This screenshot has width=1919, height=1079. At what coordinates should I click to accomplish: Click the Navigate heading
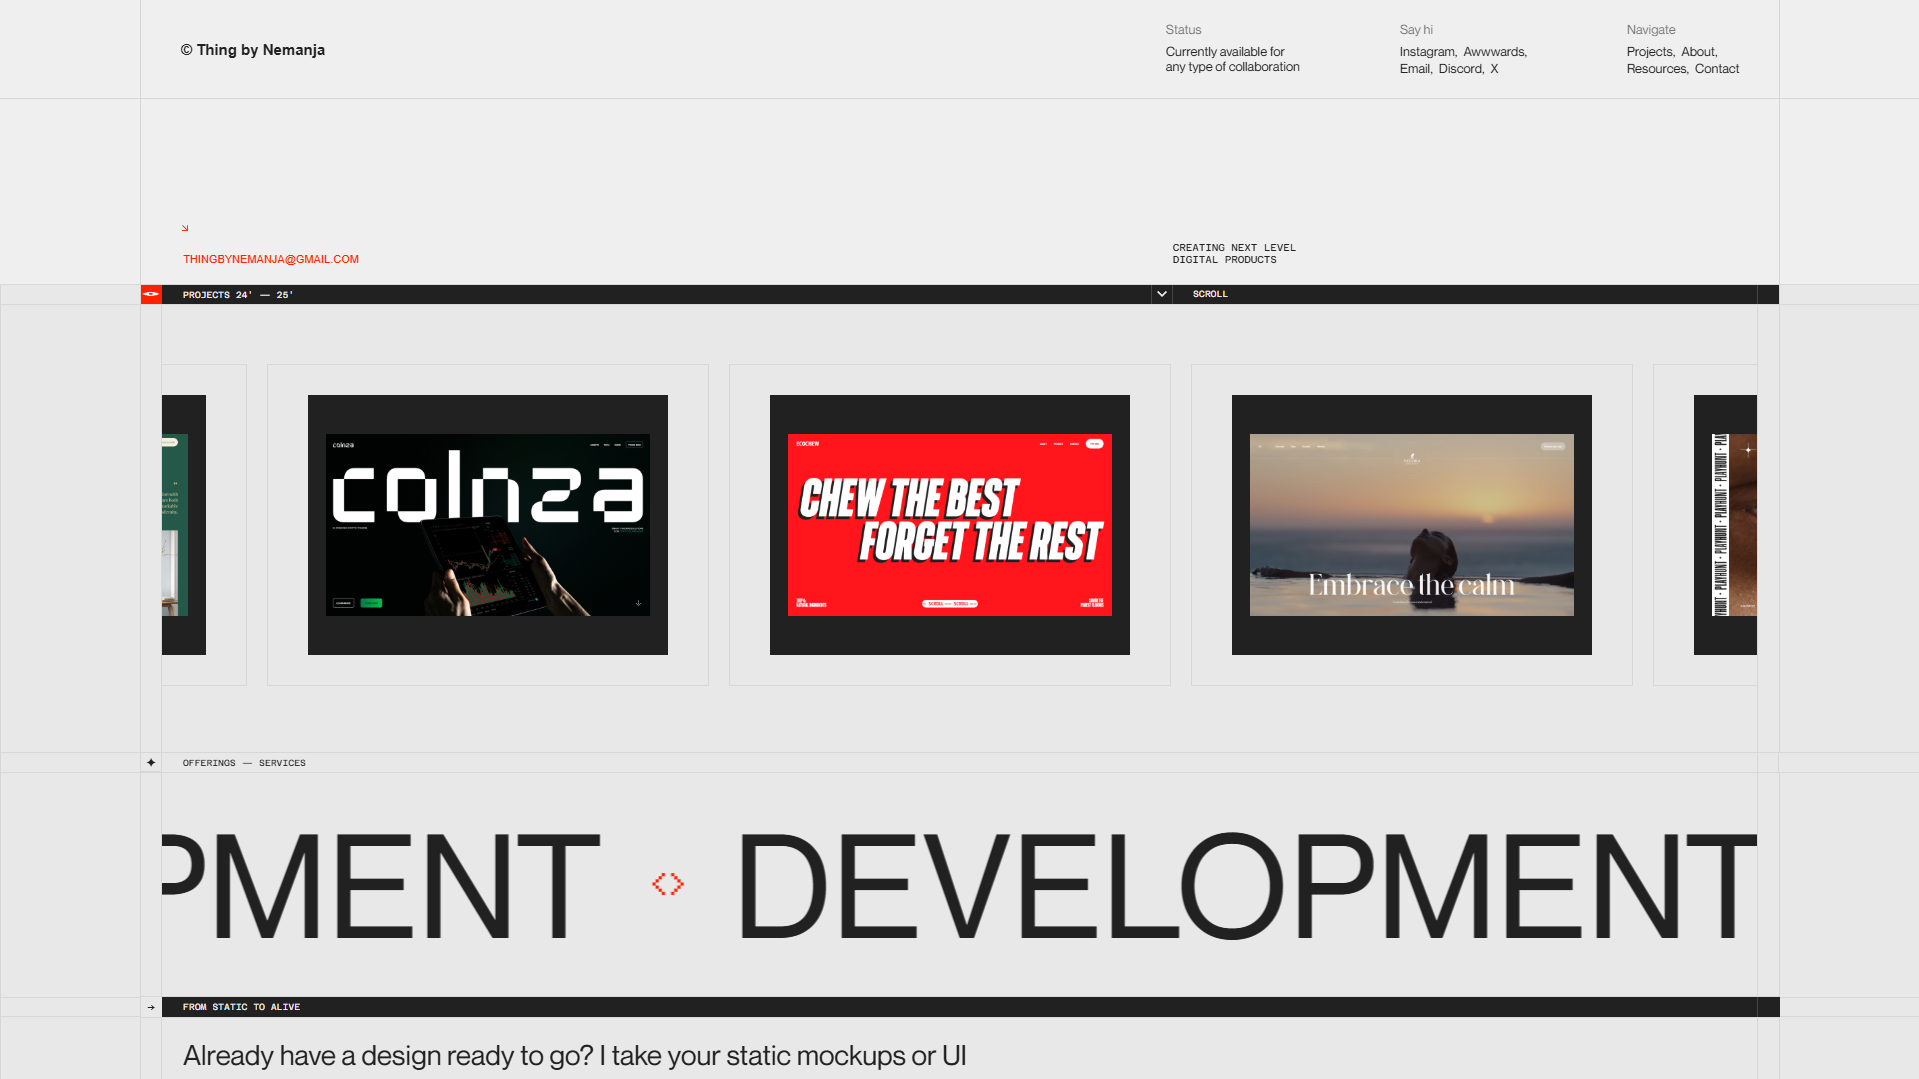click(x=1650, y=30)
